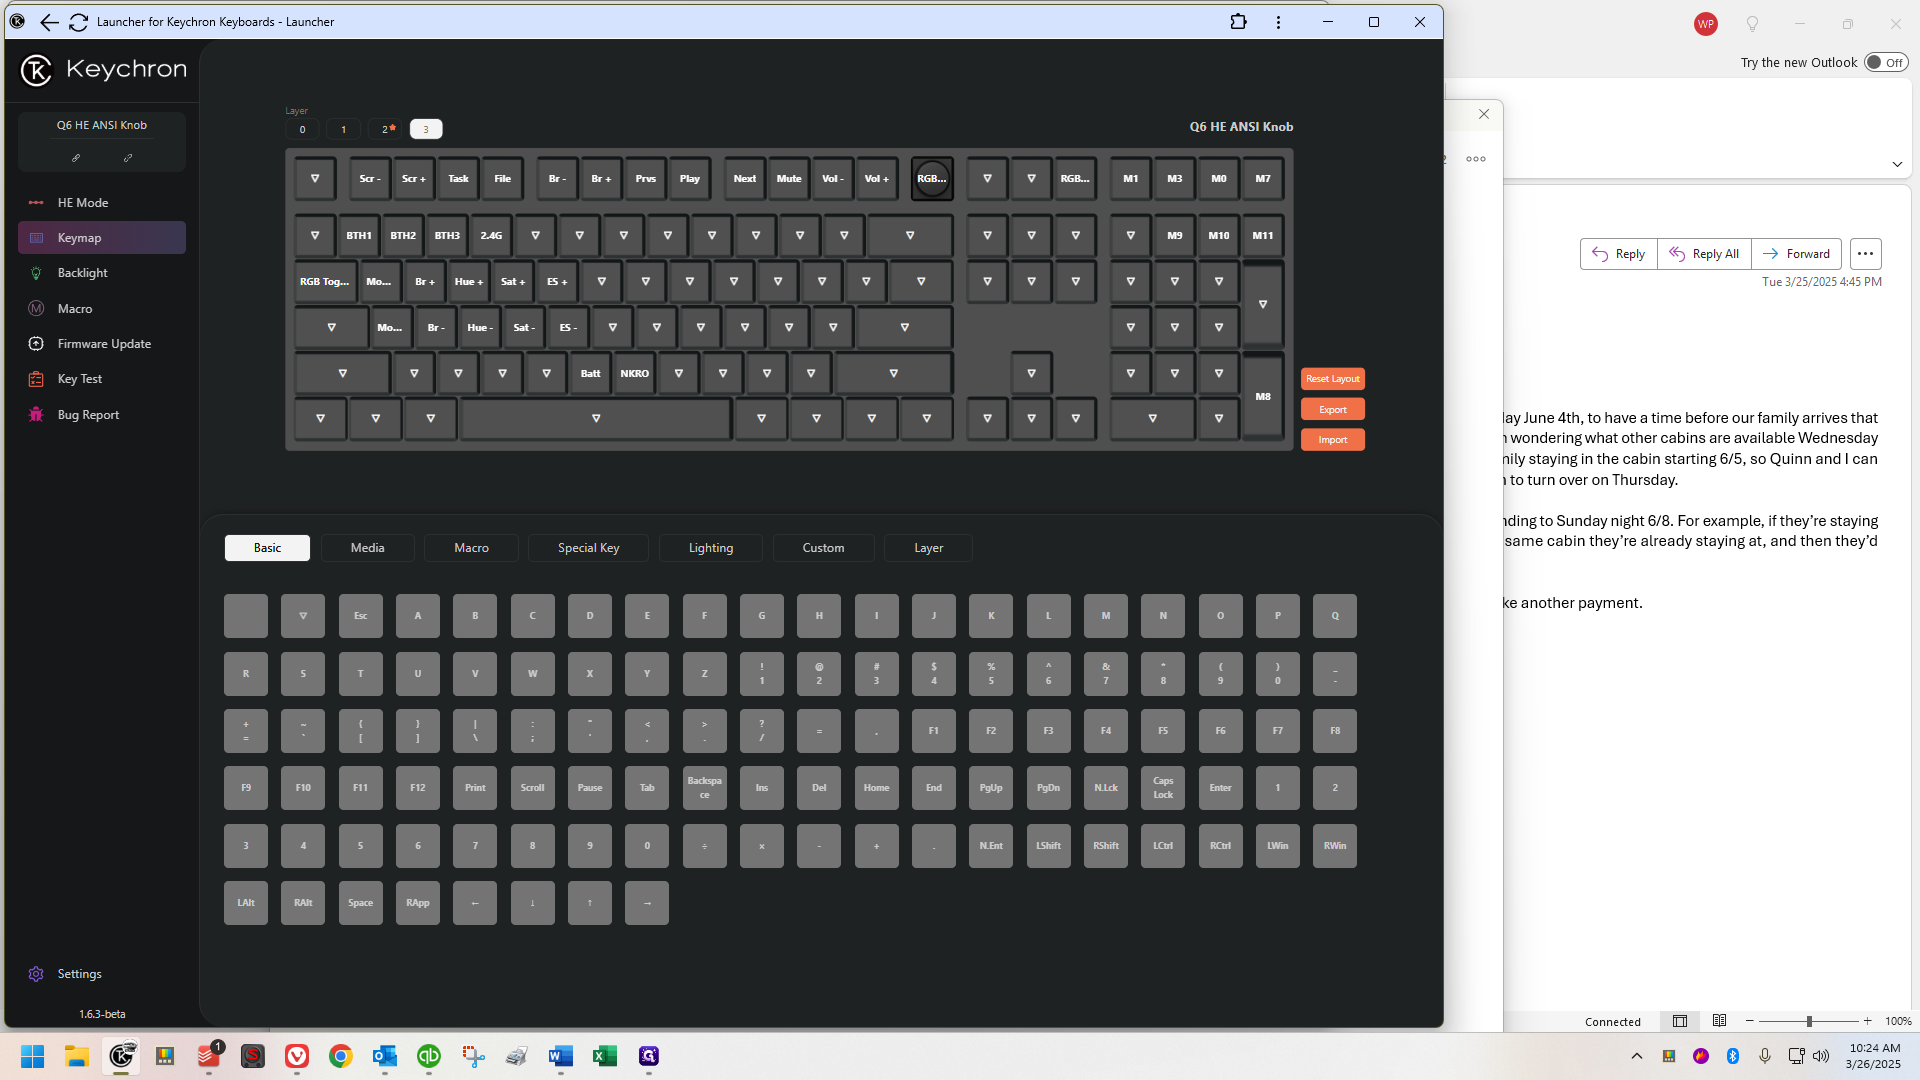Switch to the Layer key tab

tap(928, 548)
